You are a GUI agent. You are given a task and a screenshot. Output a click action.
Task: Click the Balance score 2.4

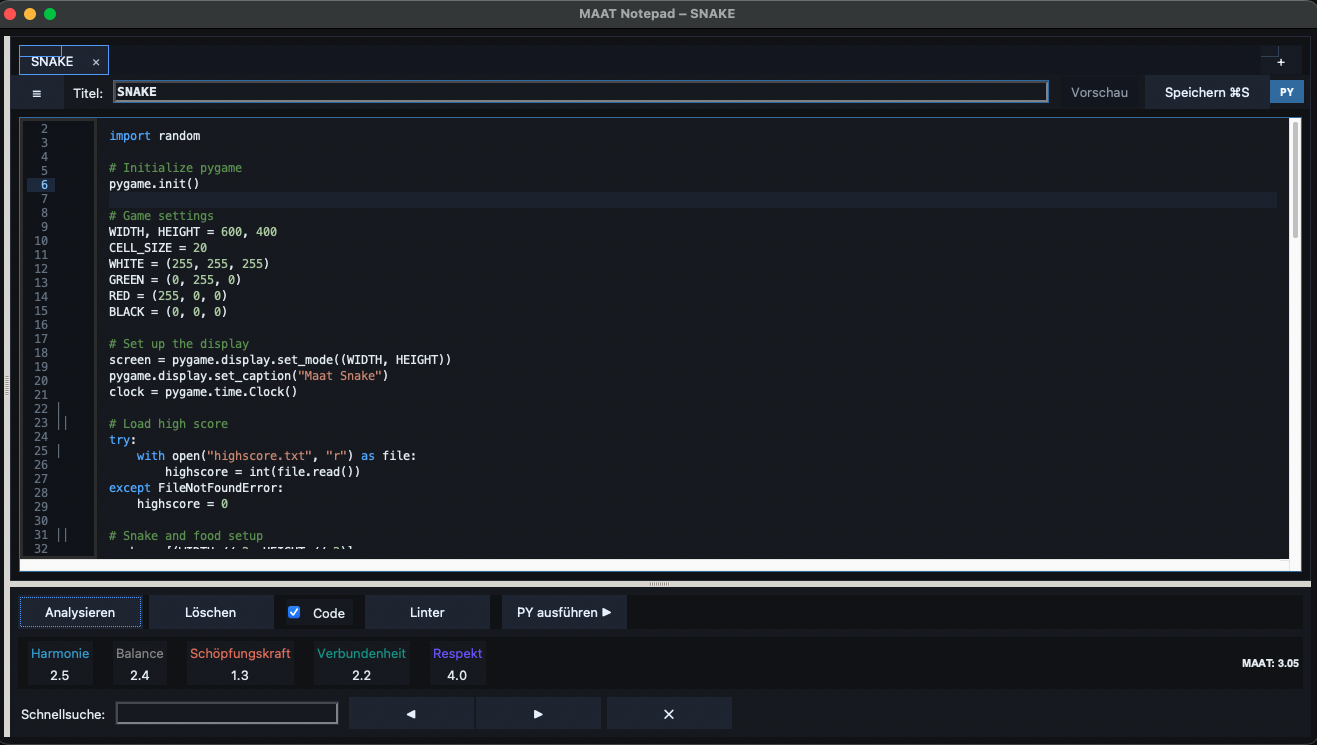139,675
